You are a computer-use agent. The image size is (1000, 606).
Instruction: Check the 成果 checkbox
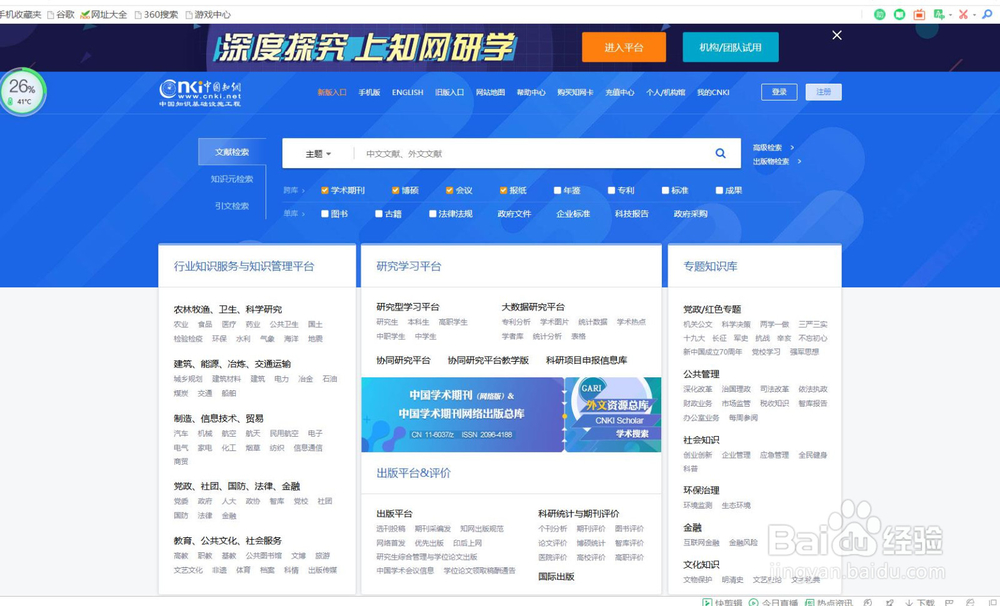(719, 190)
